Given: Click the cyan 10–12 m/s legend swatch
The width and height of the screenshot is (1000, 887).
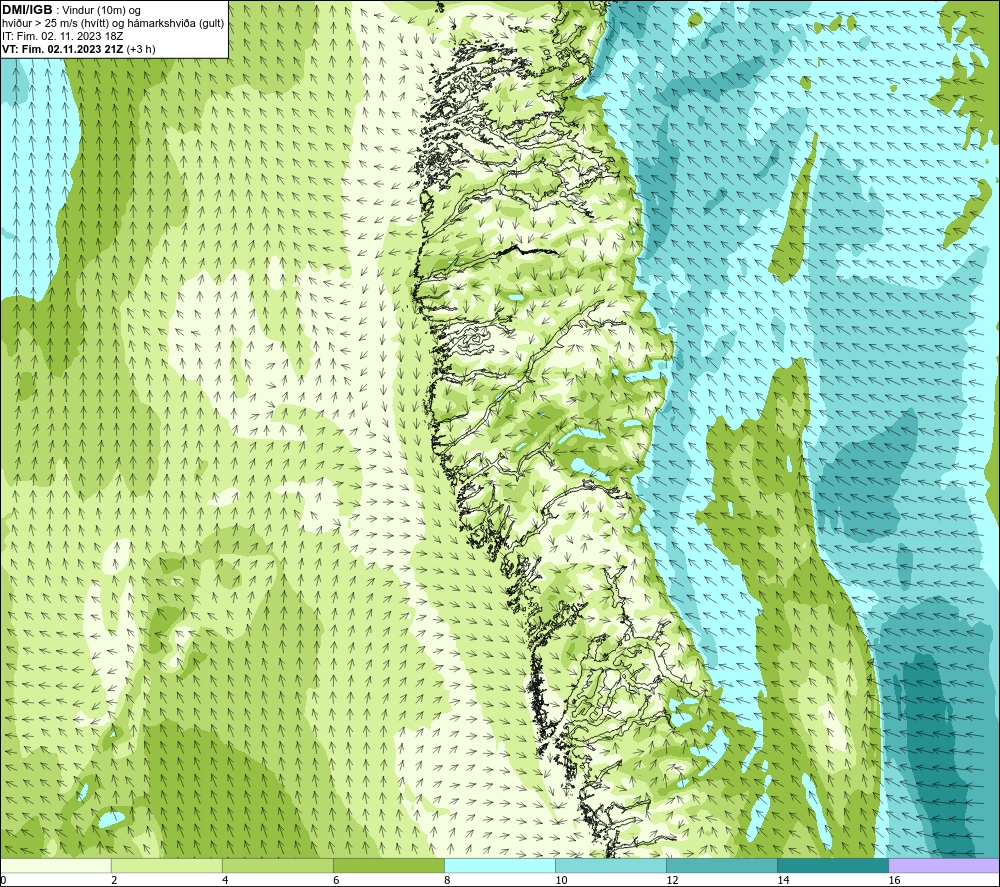Looking at the screenshot, I should click(x=610, y=865).
